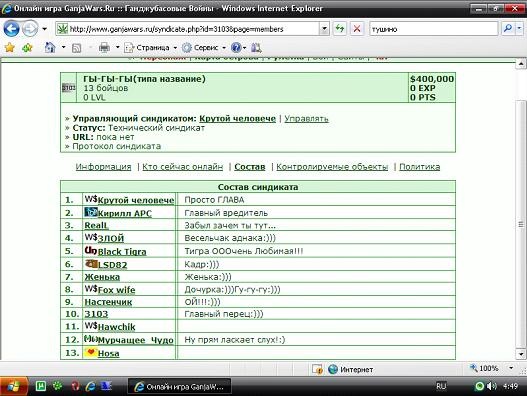Open member Hosa profile
Viewport: 527px width, 396px height.
tap(109, 354)
